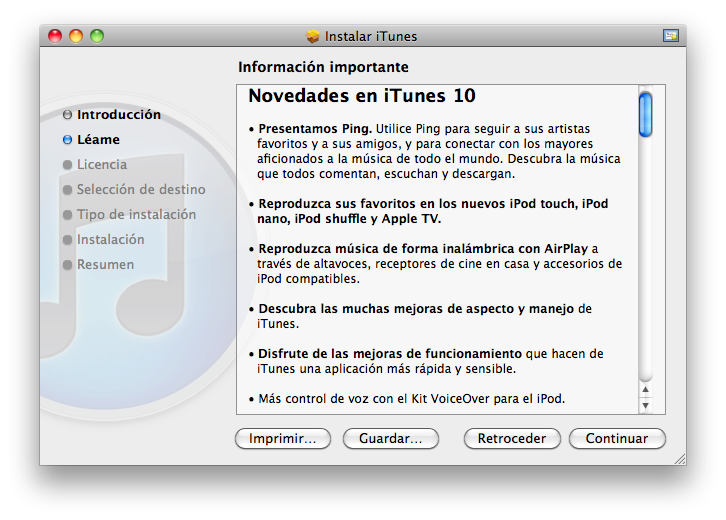Click the blue scrollbar thumb

tap(645, 114)
